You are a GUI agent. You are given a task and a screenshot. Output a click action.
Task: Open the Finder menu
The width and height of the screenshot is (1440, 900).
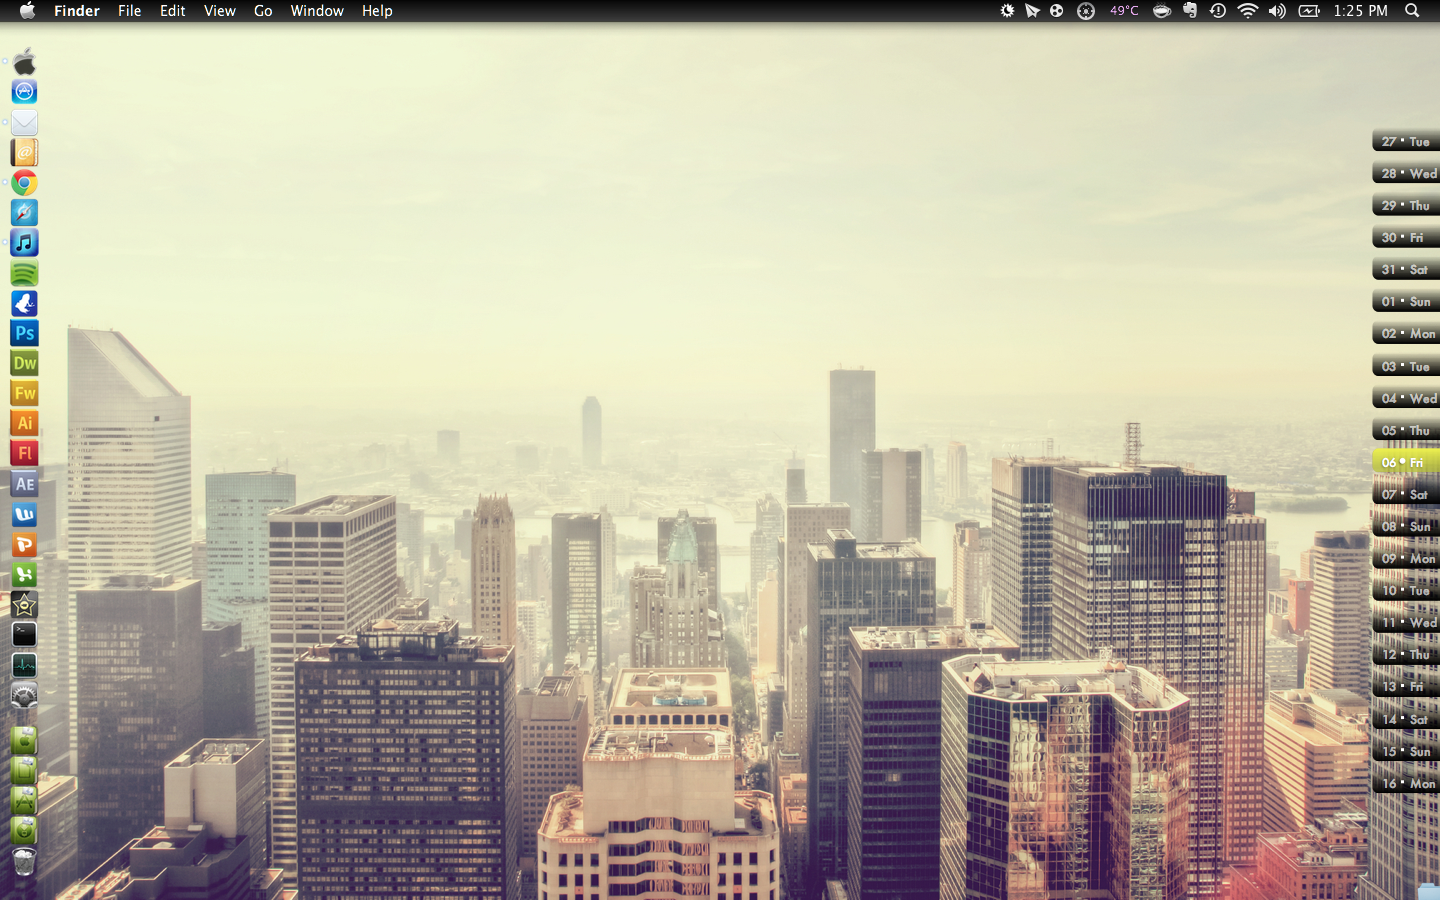[x=77, y=11]
